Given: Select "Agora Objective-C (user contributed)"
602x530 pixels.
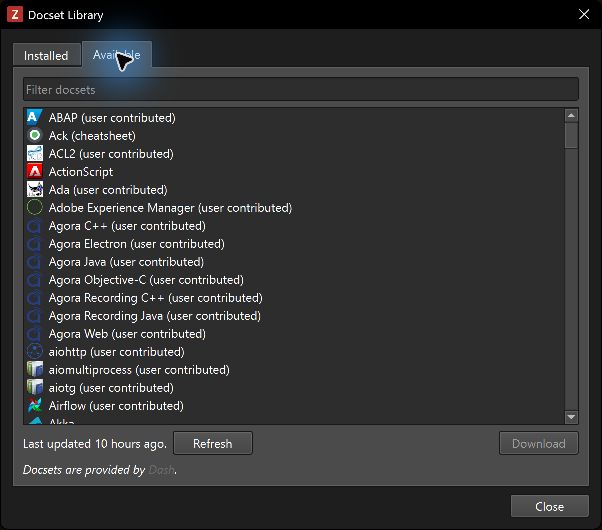Looking at the screenshot, I should (x=294, y=280).
